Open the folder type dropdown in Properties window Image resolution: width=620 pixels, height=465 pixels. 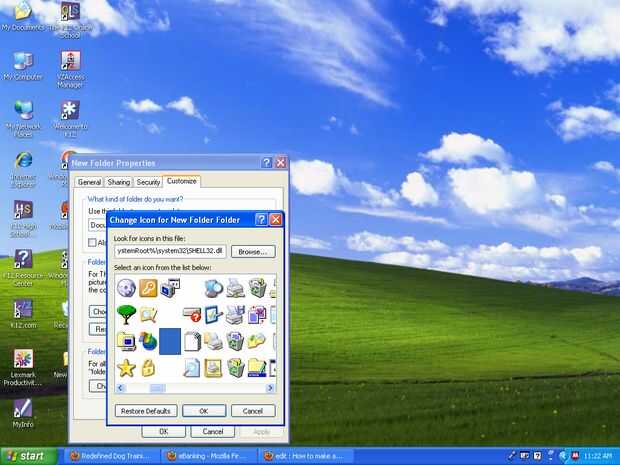coord(97,225)
